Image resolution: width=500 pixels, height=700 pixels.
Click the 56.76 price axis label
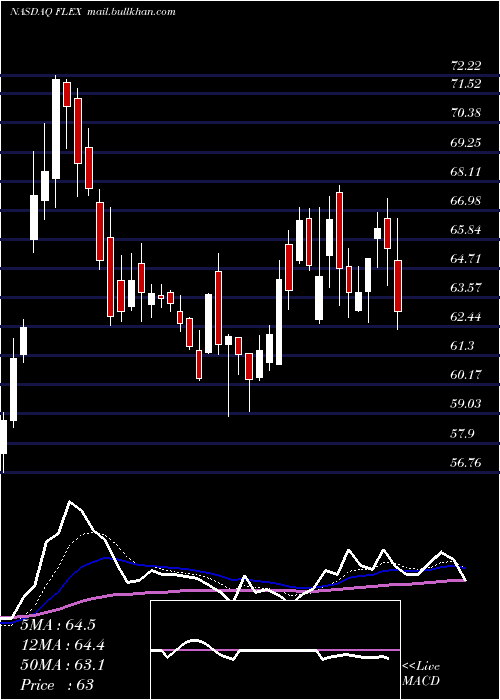(466, 463)
